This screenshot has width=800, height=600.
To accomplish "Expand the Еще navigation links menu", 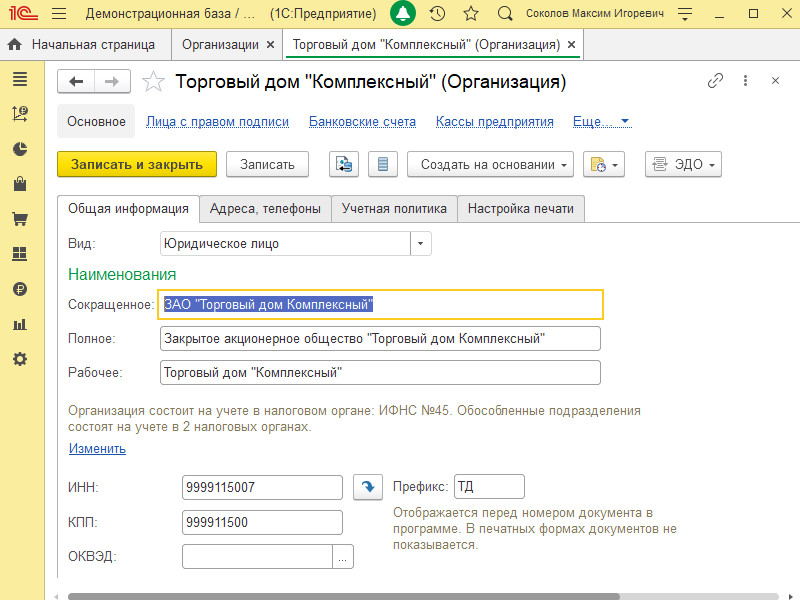I will point(601,121).
